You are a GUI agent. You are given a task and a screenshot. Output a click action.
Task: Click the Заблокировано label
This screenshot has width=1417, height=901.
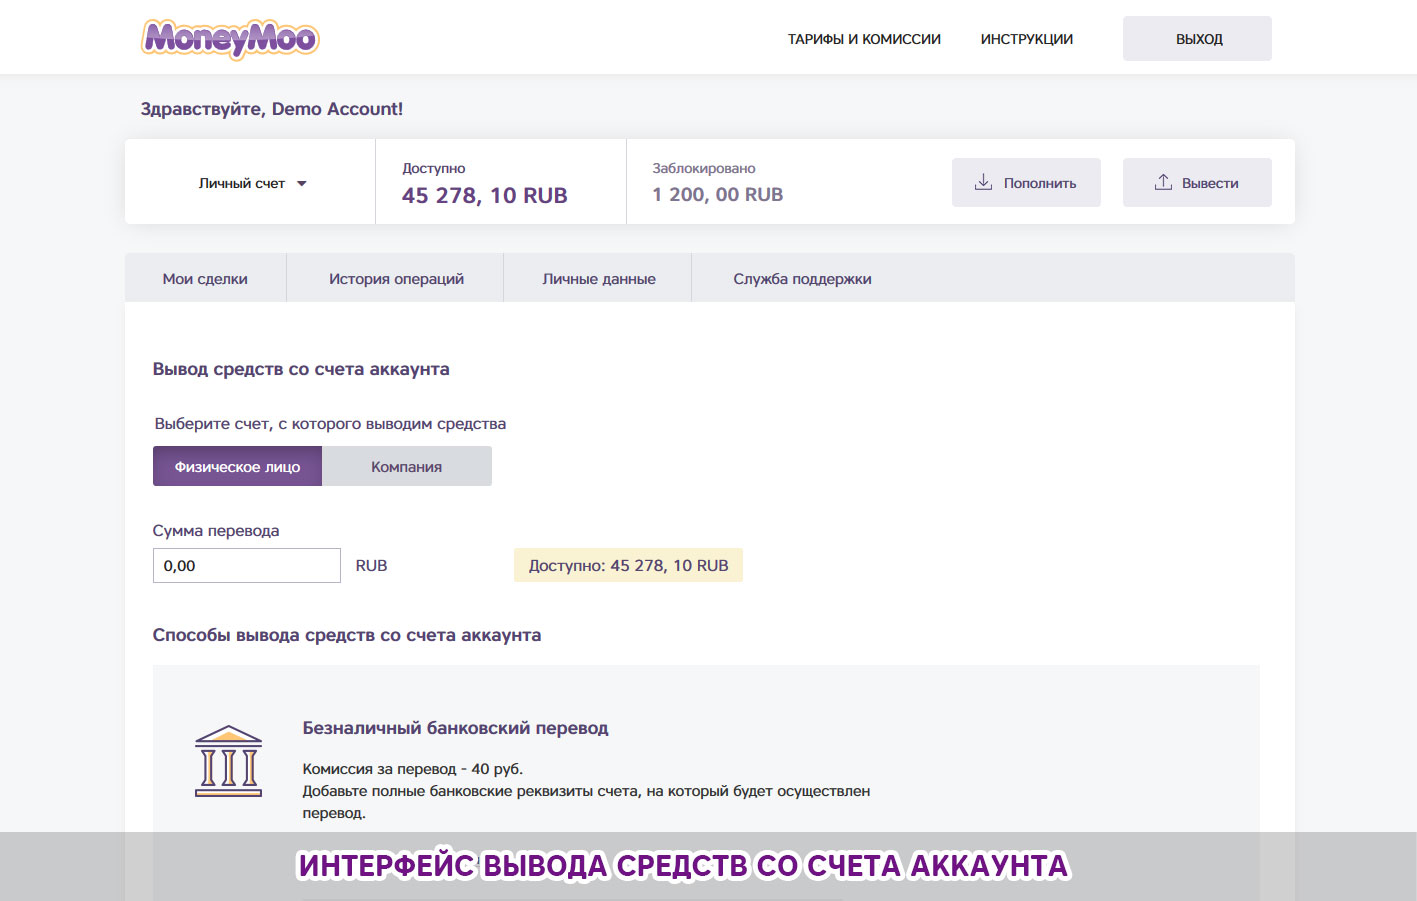click(703, 168)
